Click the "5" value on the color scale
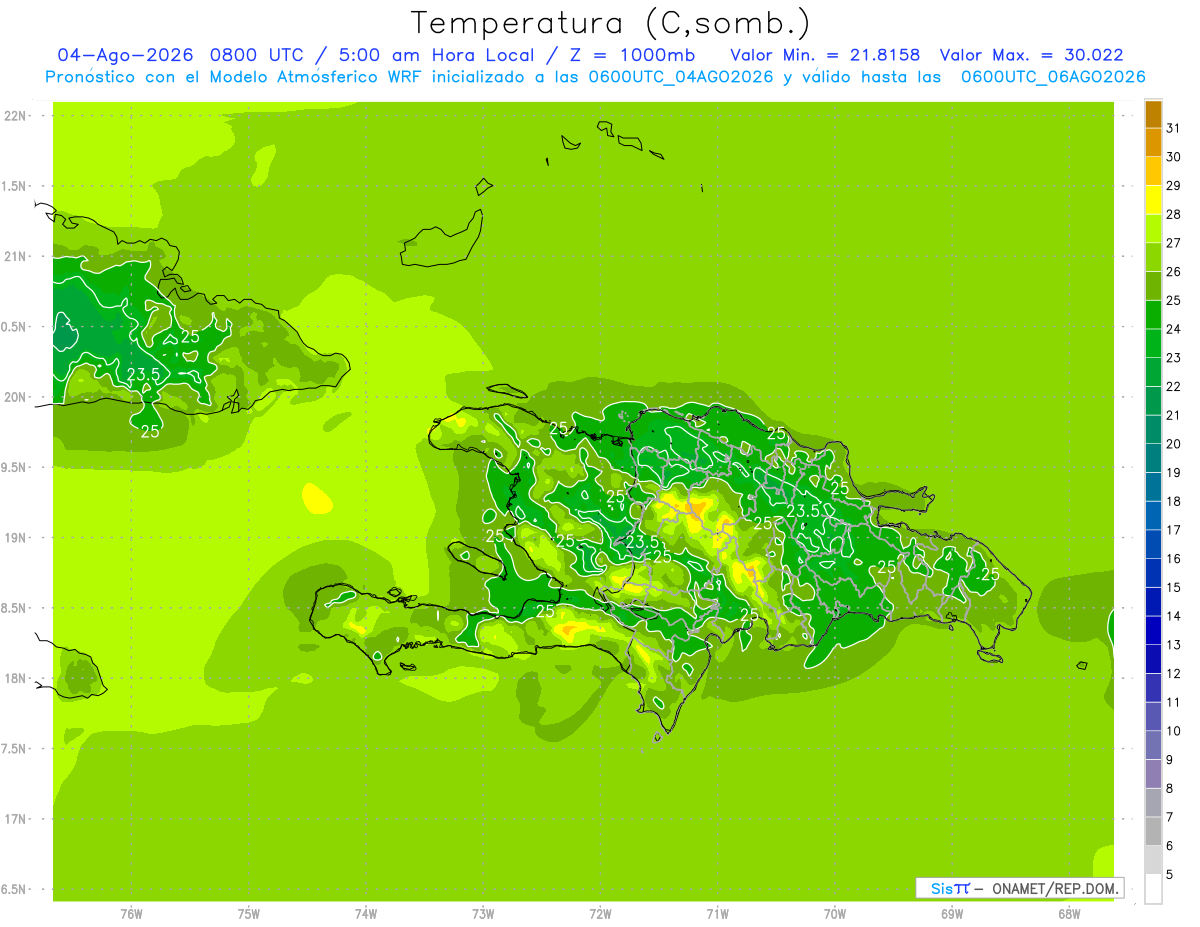The width and height of the screenshot is (1200, 927). [x=1171, y=875]
